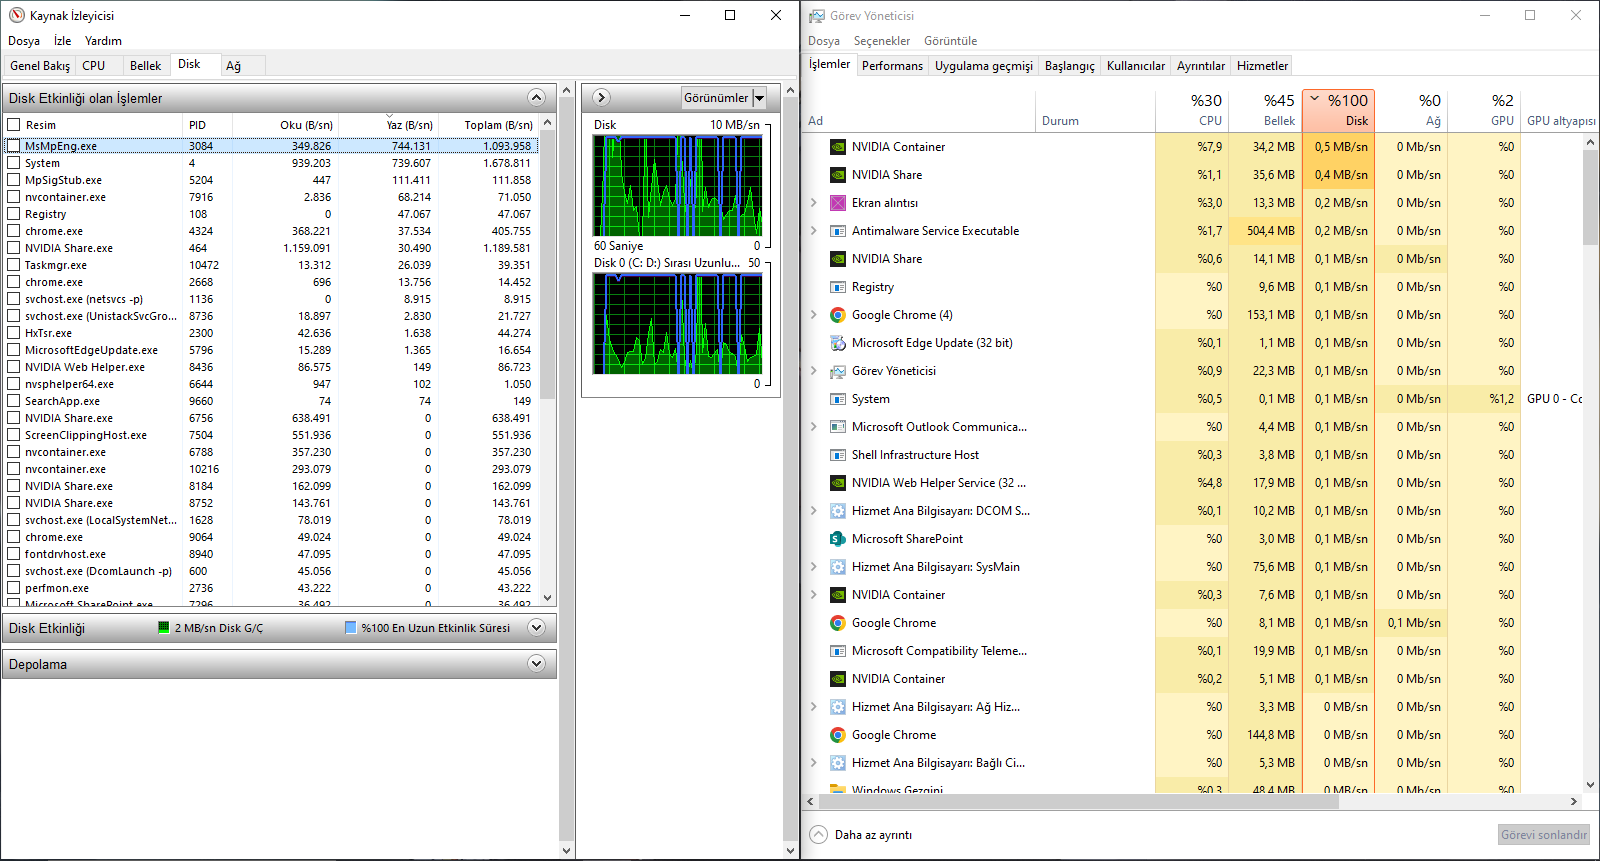Open Dosya menu in Kaynak İzleyicisi
1600x861 pixels.
point(24,41)
